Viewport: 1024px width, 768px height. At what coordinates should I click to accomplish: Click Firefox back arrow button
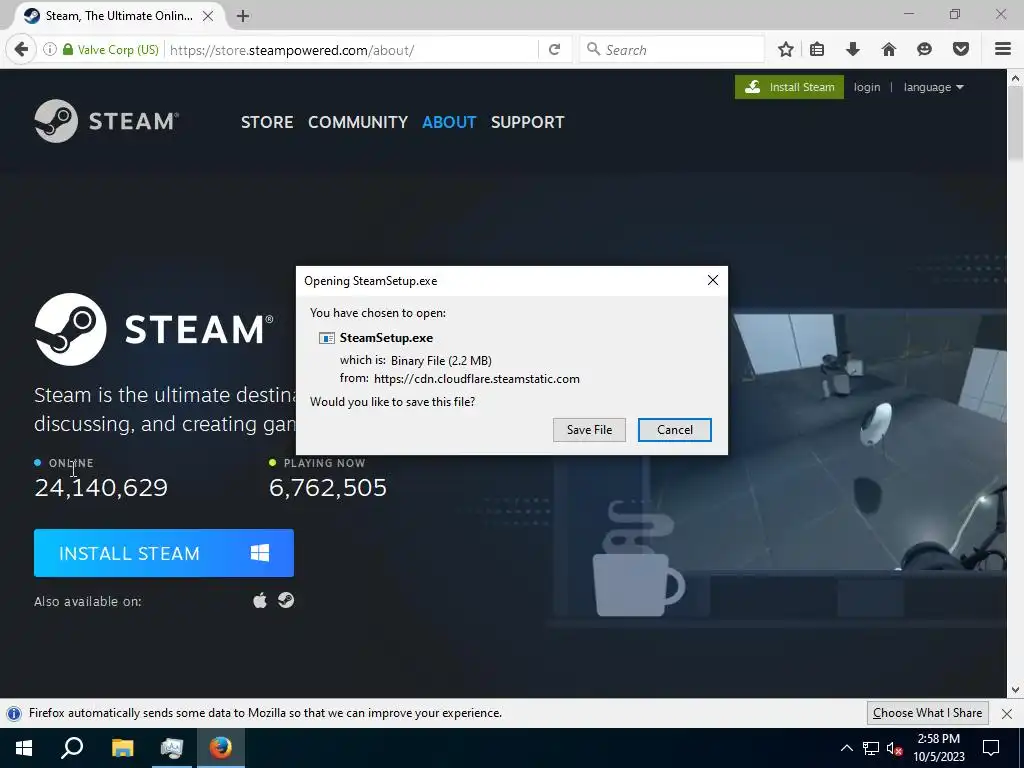click(x=21, y=50)
